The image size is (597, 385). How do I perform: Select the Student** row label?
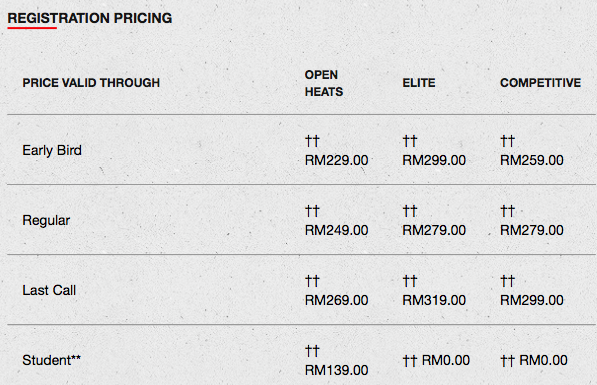51,360
